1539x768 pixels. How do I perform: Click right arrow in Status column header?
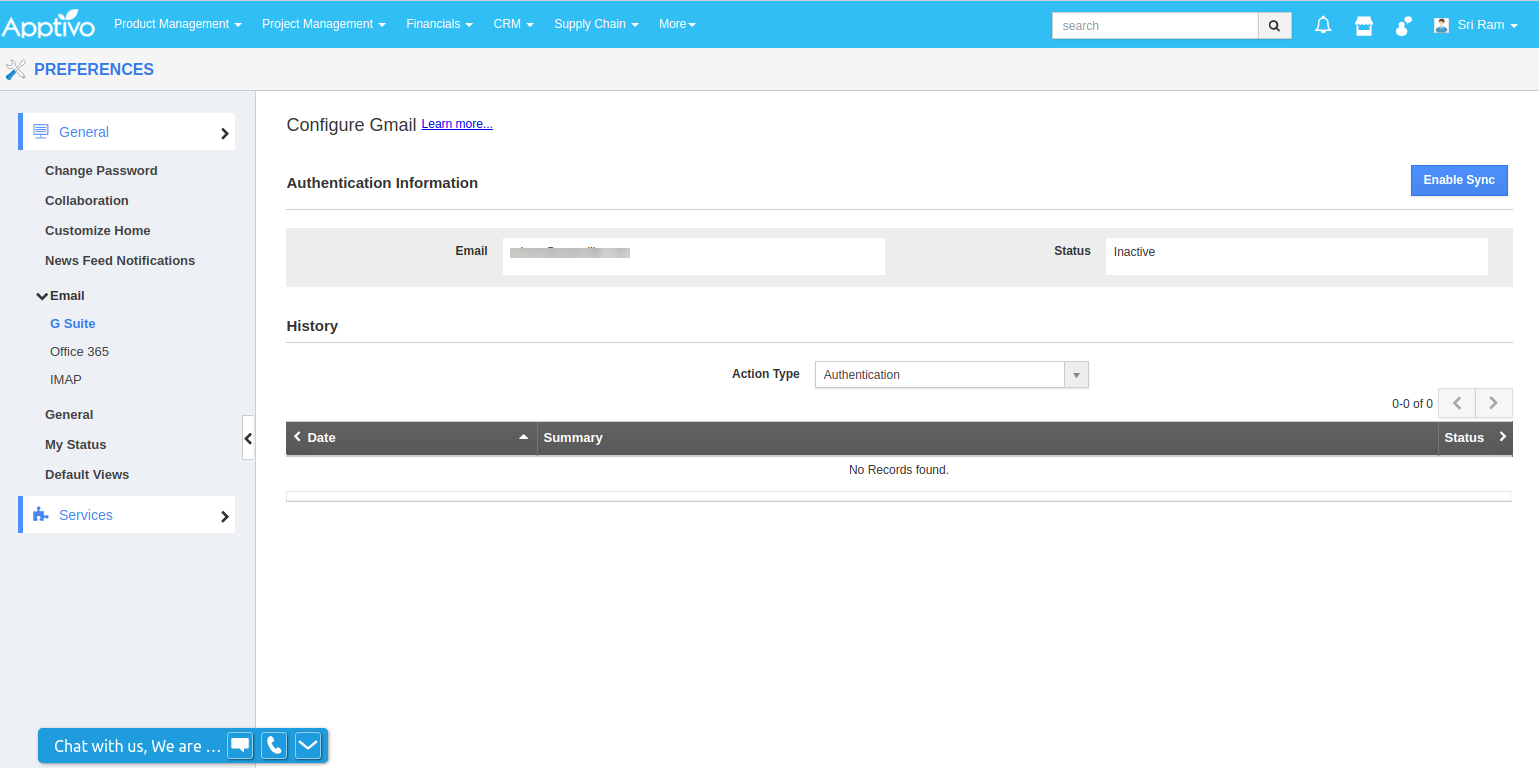click(1502, 437)
